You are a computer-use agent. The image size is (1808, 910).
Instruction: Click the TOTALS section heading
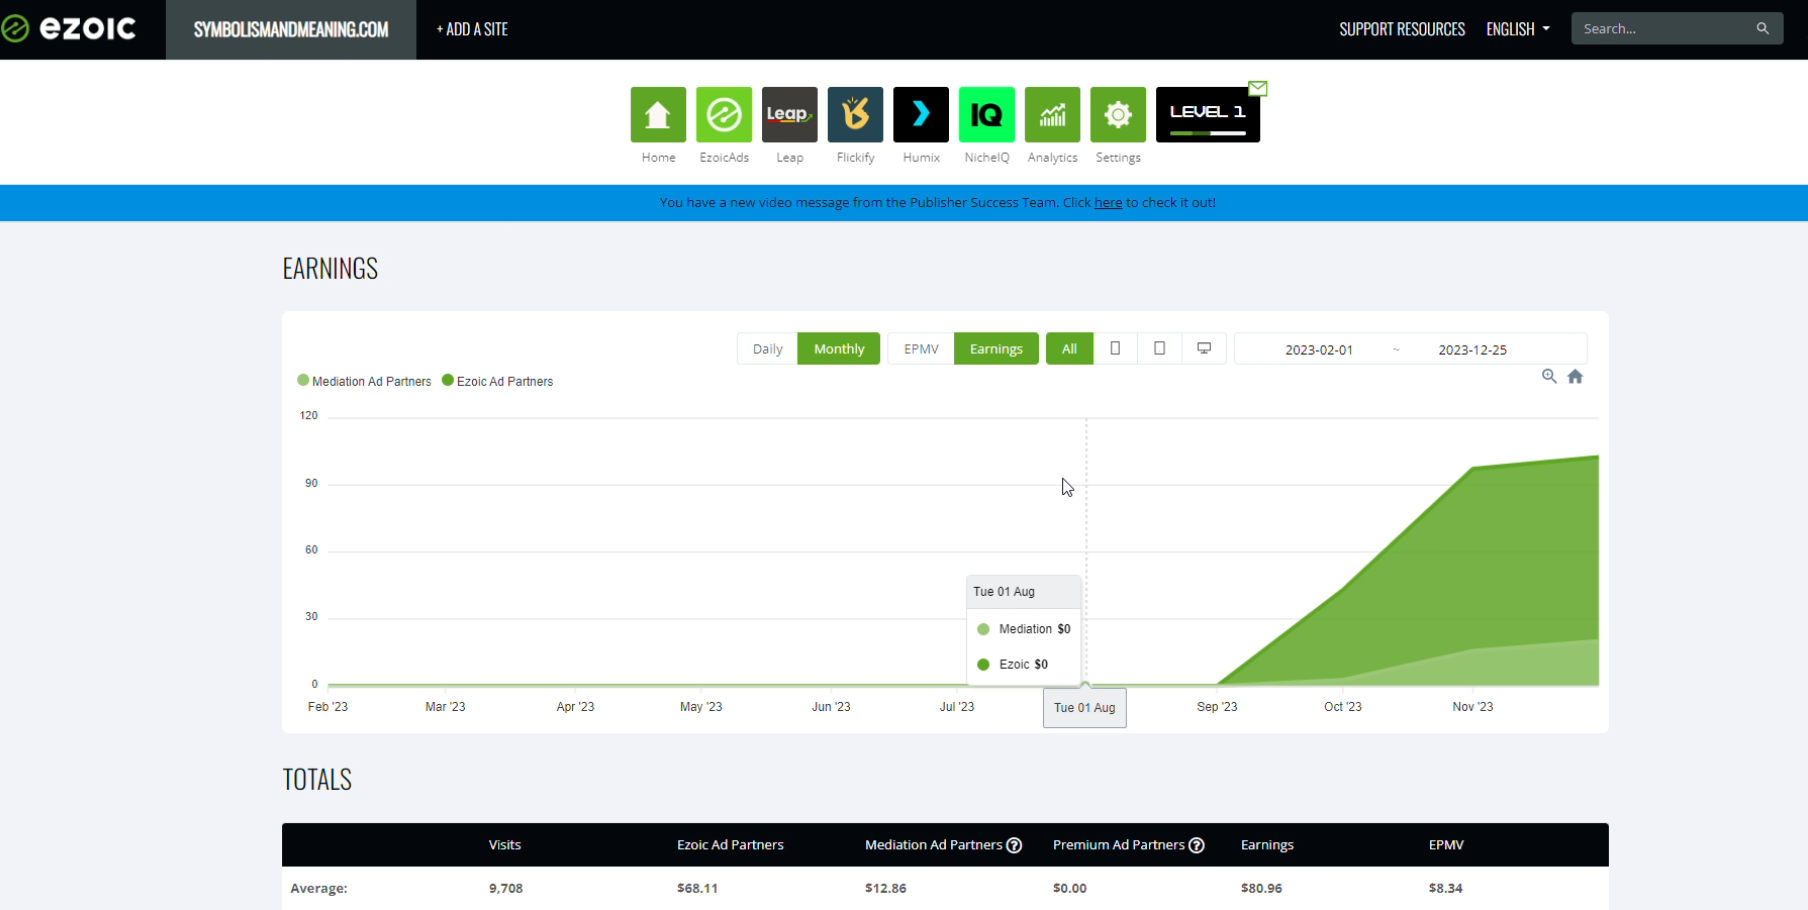(x=317, y=779)
